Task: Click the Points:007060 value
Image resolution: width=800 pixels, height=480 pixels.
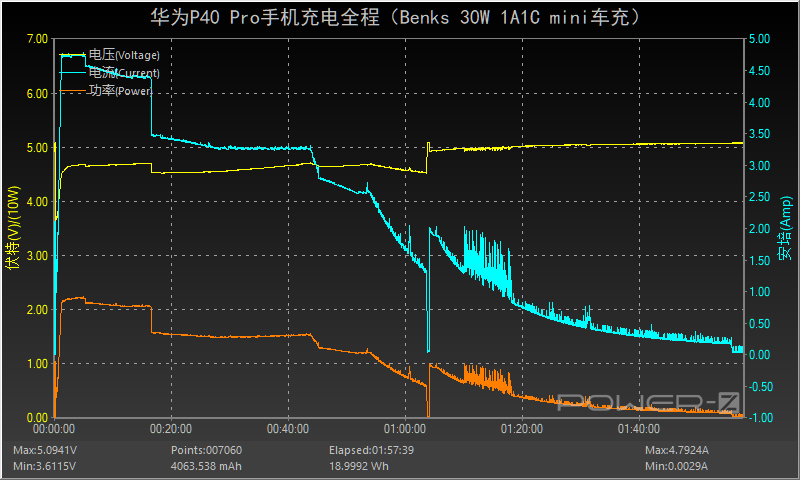Action: (206, 450)
